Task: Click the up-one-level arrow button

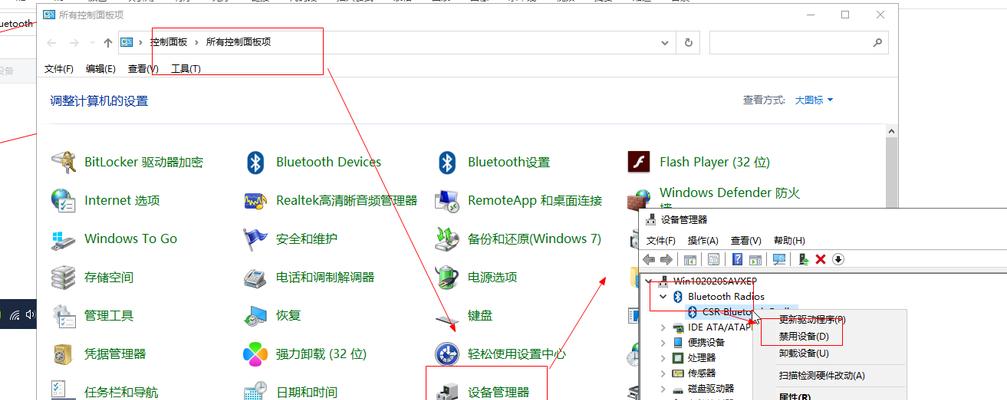Action: click(108, 43)
